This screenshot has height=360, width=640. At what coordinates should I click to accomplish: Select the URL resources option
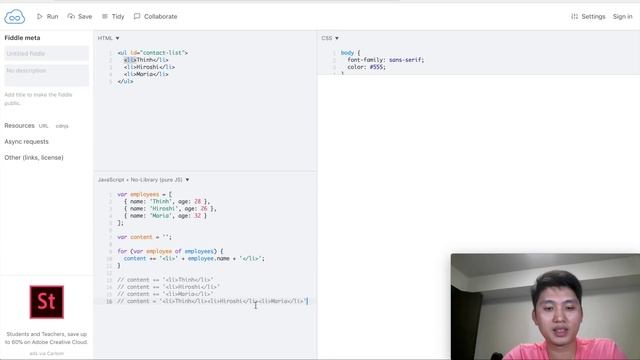click(43, 126)
